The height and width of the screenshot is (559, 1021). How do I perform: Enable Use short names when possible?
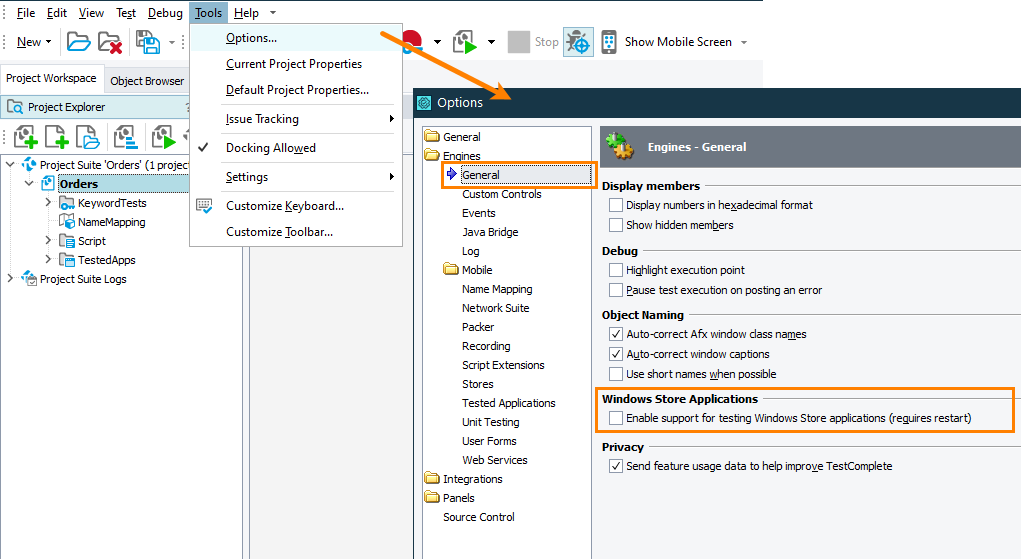pos(615,374)
